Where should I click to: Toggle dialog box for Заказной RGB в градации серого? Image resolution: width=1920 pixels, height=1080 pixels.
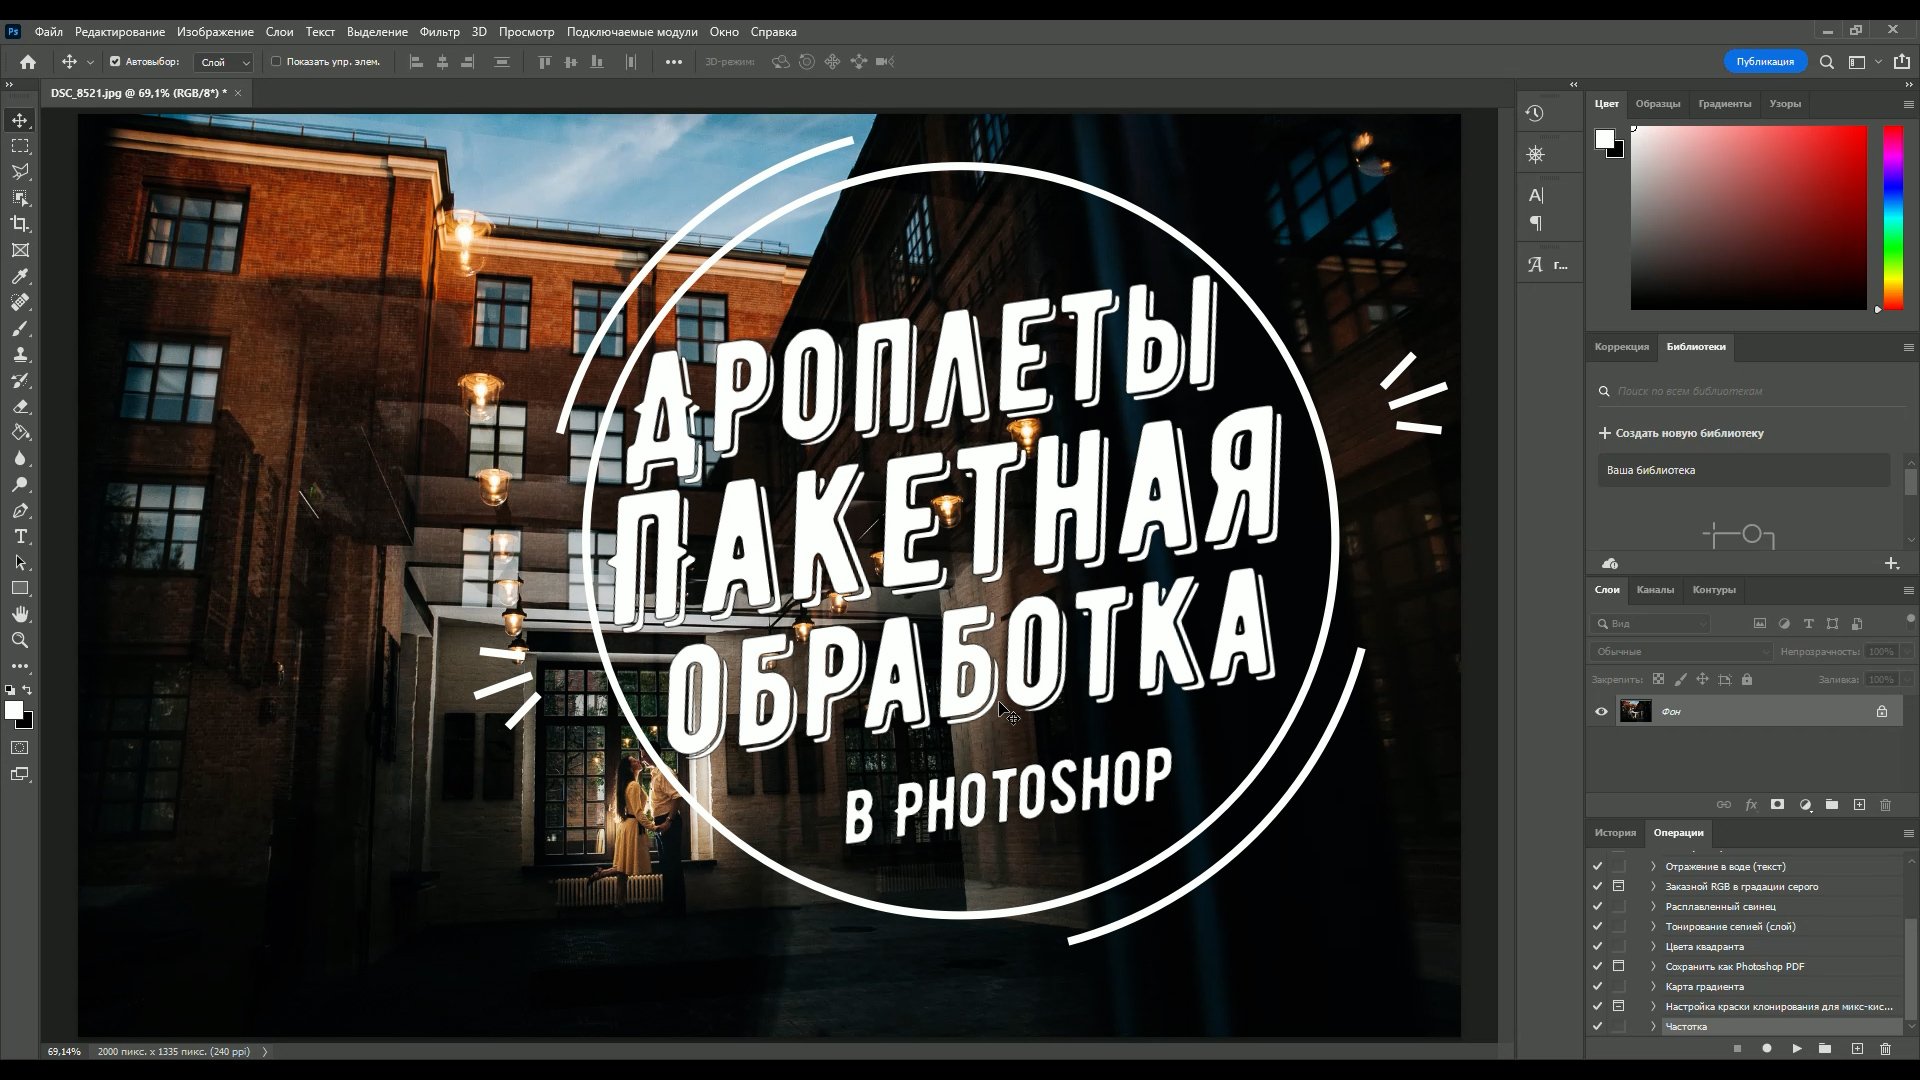pos(1618,886)
